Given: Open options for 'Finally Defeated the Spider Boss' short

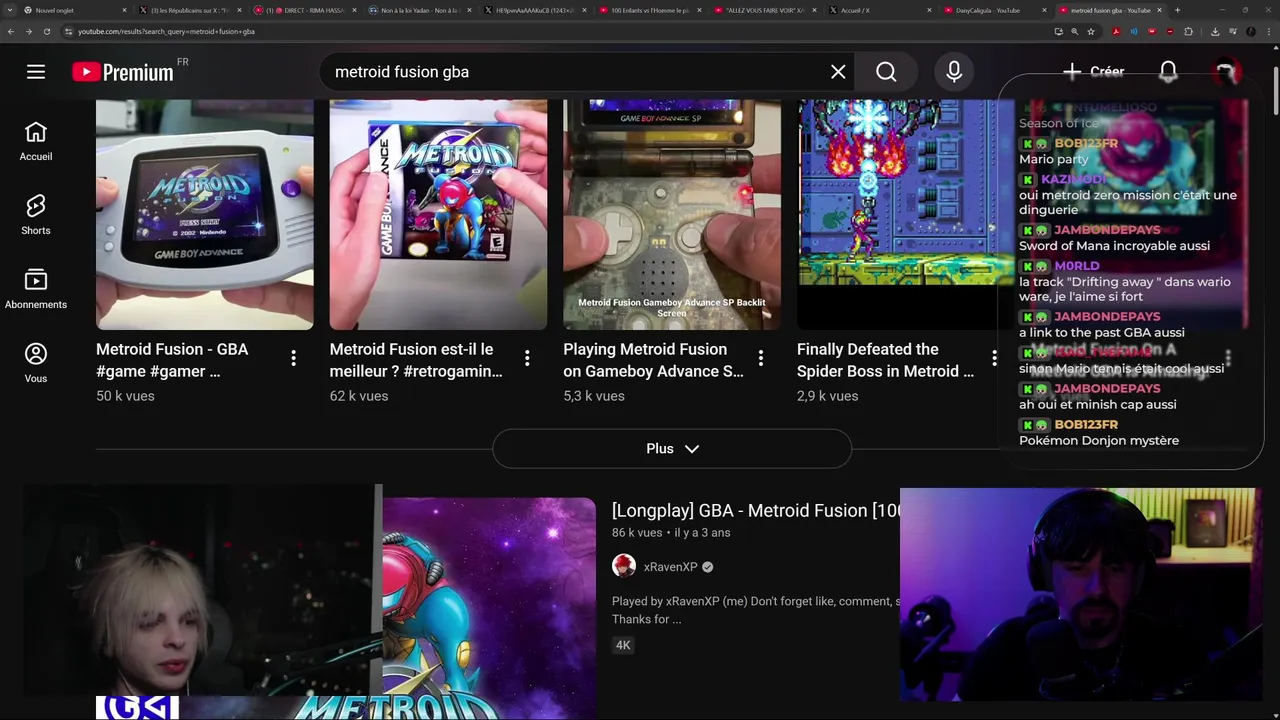Looking at the screenshot, I should pos(994,358).
